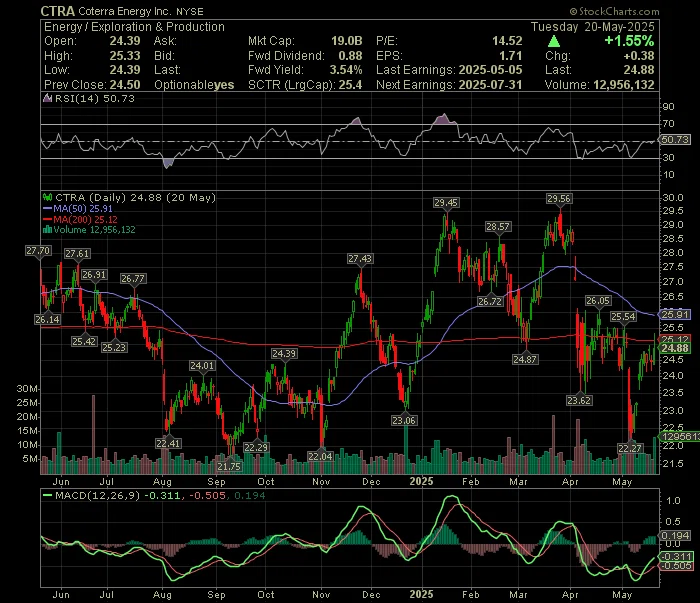Click the 27.43 peak label

click(360, 258)
